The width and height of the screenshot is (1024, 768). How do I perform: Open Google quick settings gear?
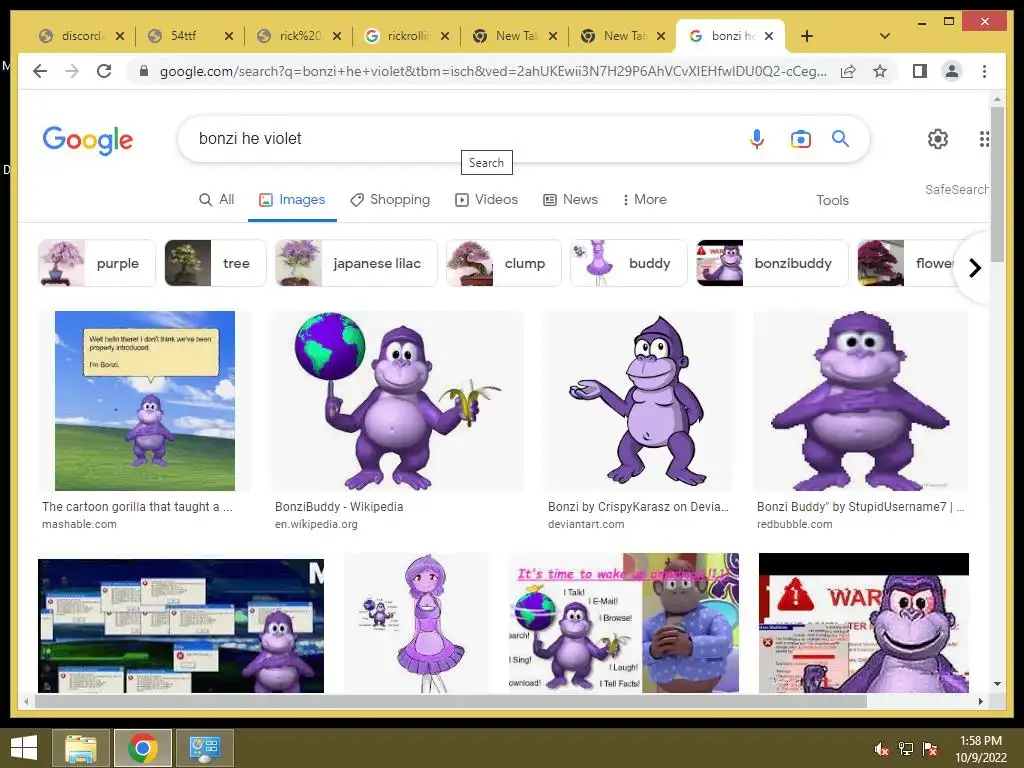[938, 138]
